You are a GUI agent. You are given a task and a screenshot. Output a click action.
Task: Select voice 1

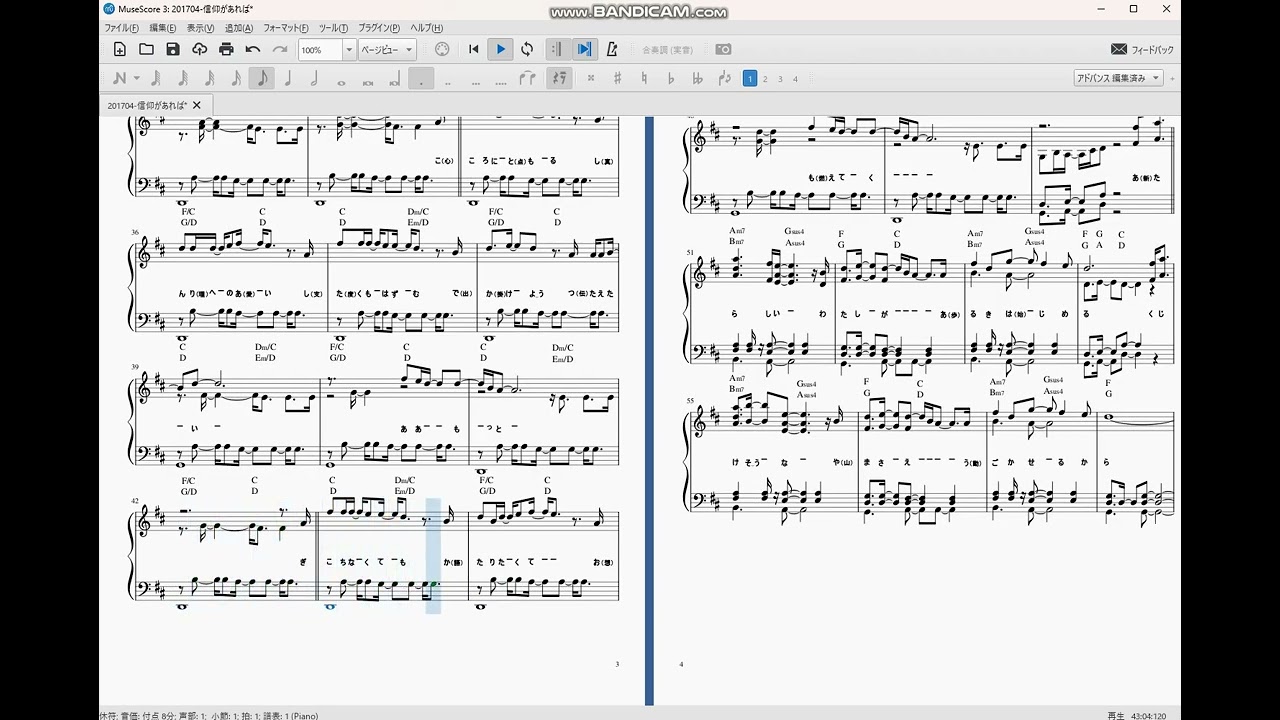tap(750, 78)
